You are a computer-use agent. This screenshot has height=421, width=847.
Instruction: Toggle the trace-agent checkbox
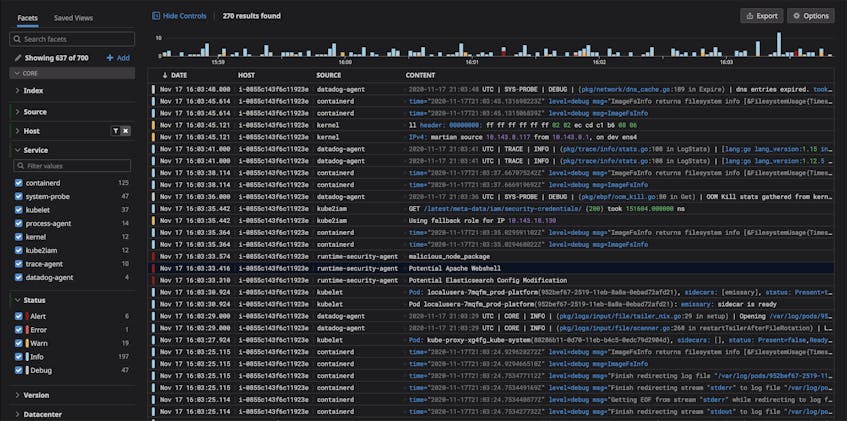19,264
